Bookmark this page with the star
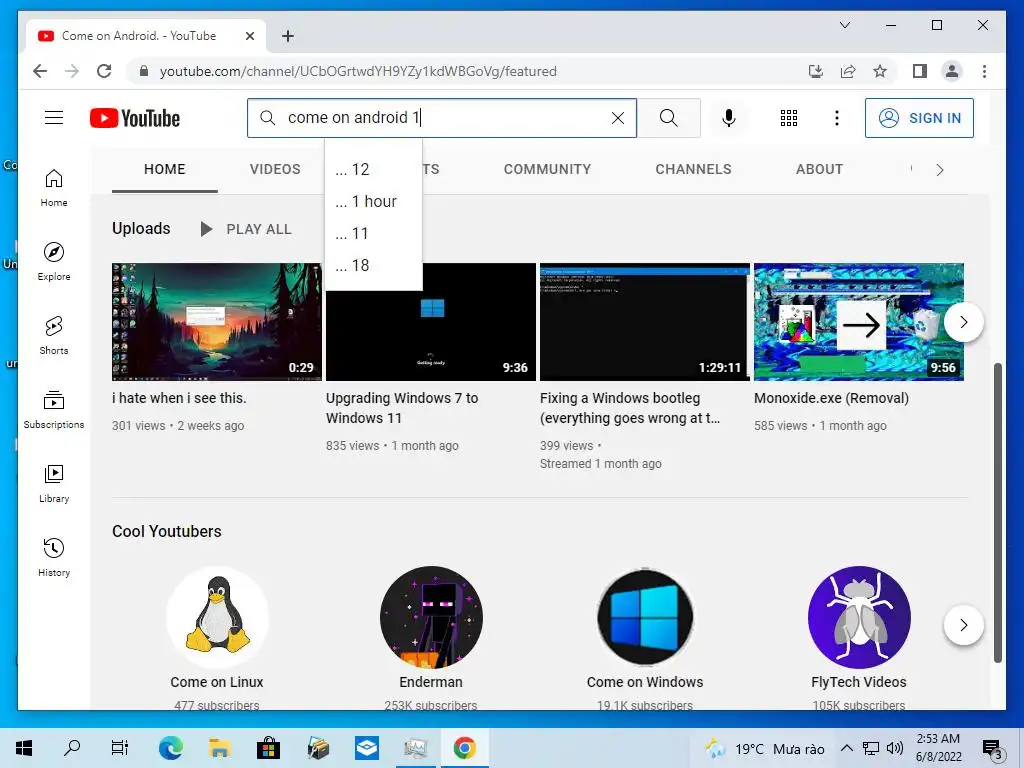The width and height of the screenshot is (1024, 768). [x=880, y=71]
